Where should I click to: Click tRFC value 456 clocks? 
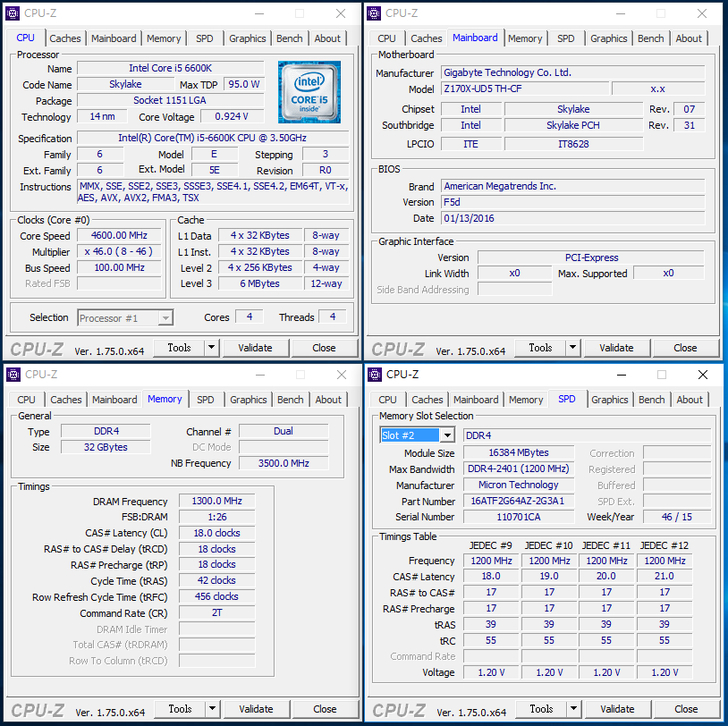click(x=217, y=596)
